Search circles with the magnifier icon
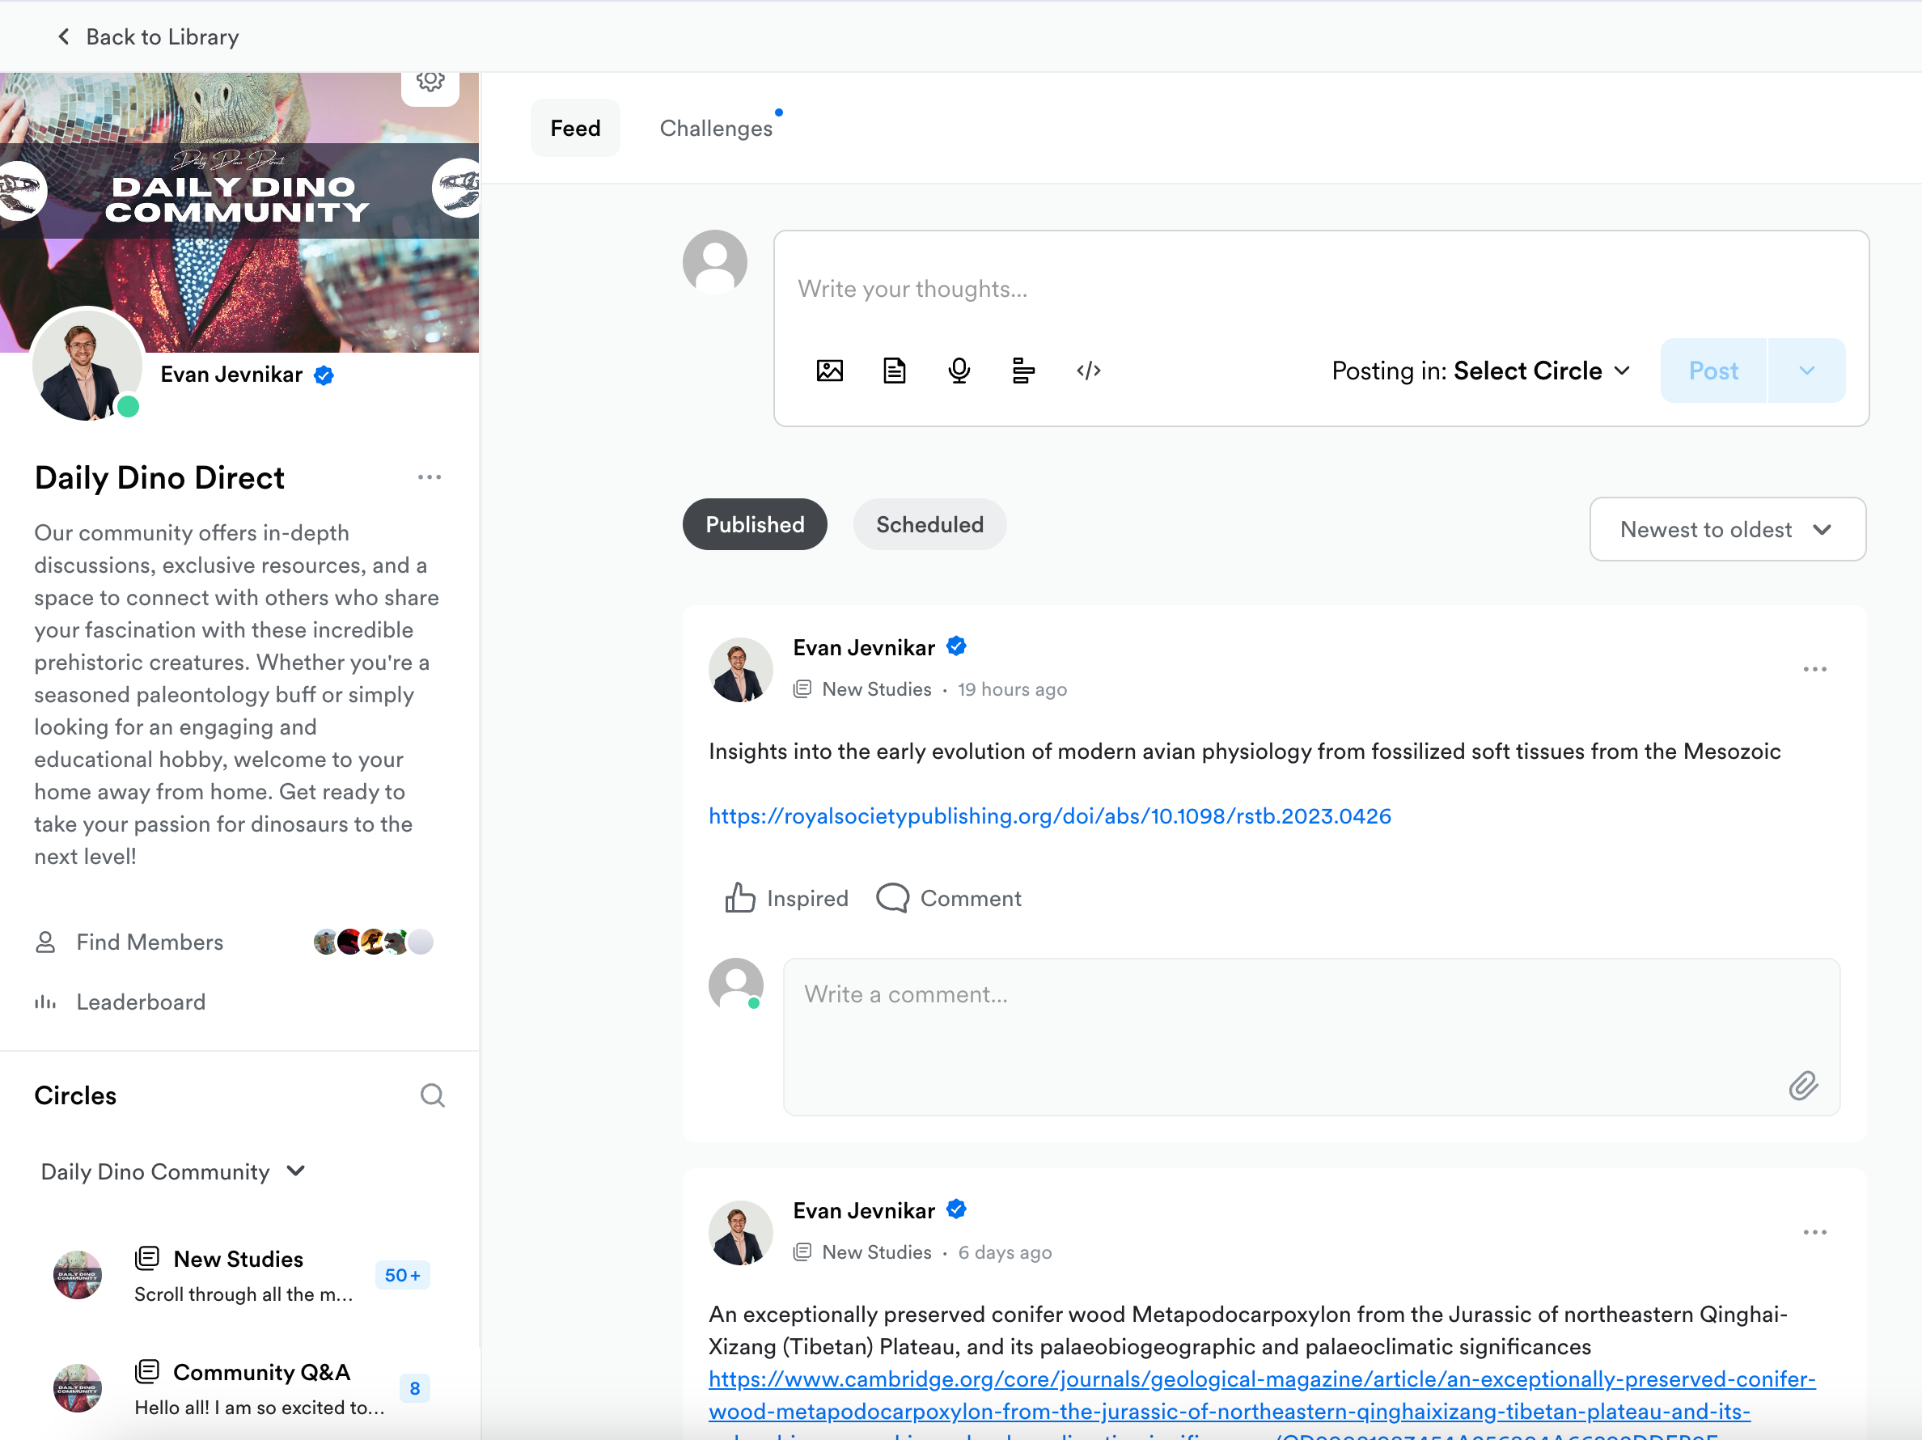Screen dimensions: 1922x1440 pos(432,1095)
